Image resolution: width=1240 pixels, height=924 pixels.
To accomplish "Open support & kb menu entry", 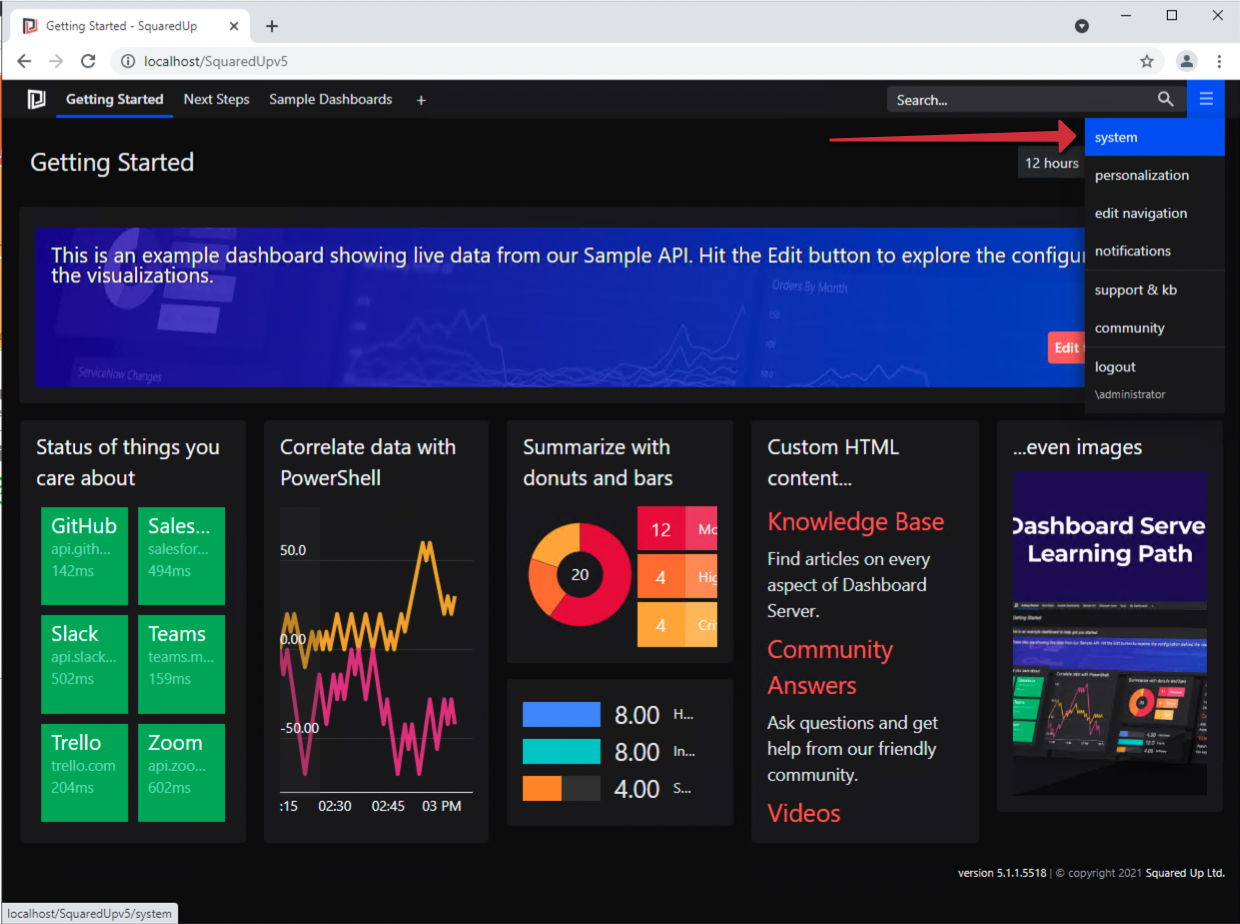I will [x=1154, y=290].
